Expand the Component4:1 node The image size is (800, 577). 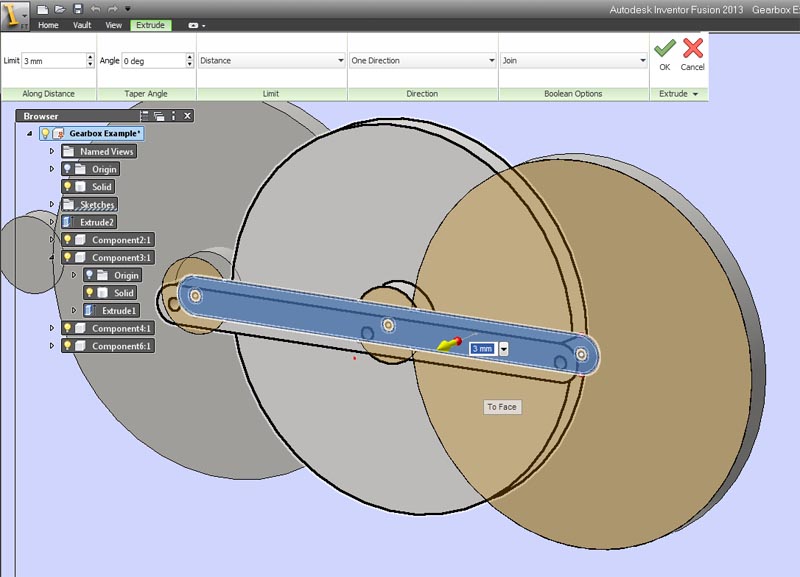pyautogui.click(x=52, y=328)
